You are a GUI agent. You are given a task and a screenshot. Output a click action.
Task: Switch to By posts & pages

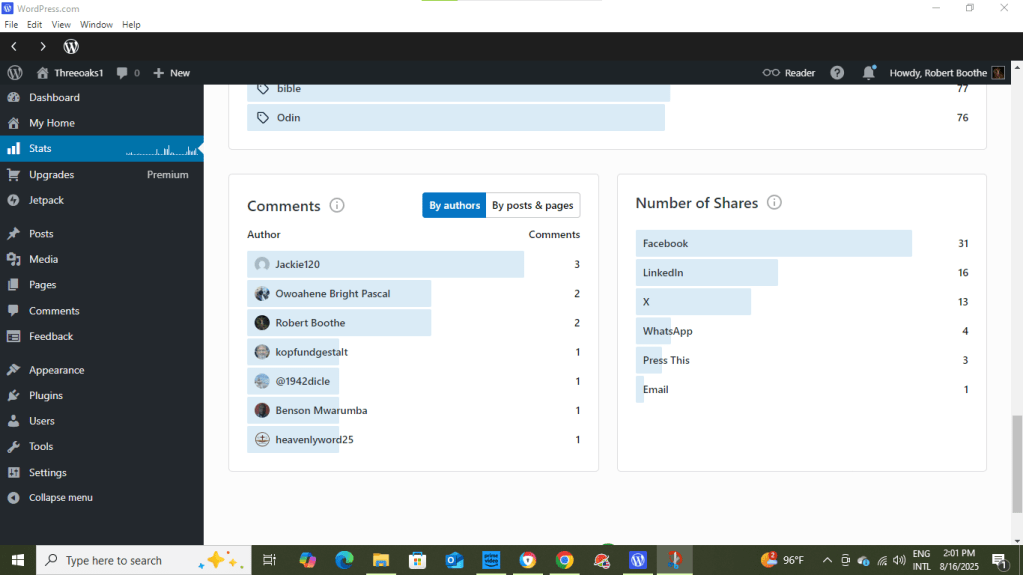pos(532,206)
